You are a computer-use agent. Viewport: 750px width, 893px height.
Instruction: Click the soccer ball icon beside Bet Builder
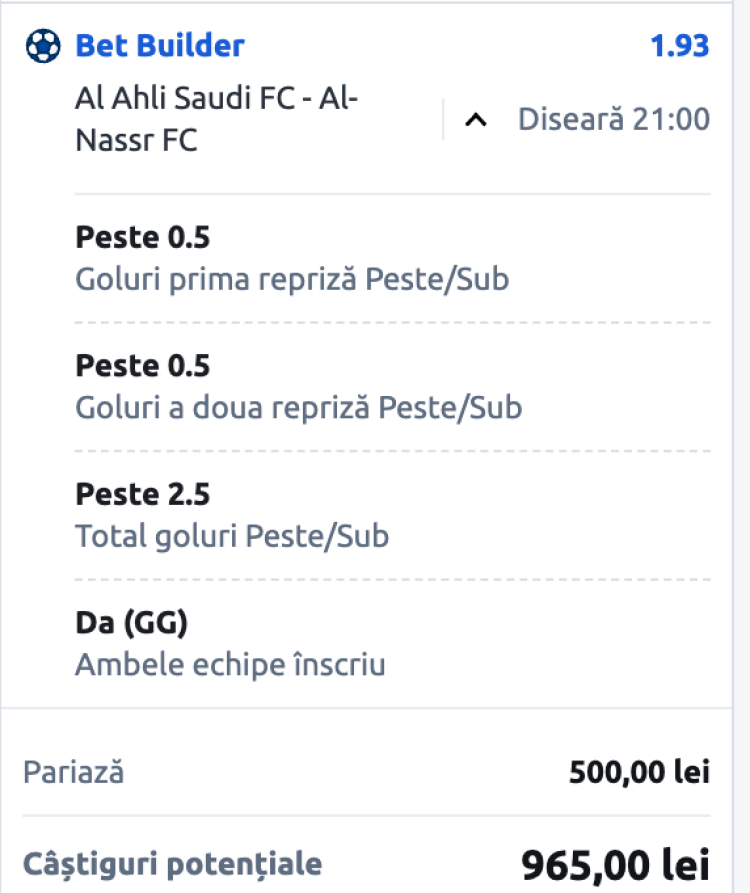(42, 46)
